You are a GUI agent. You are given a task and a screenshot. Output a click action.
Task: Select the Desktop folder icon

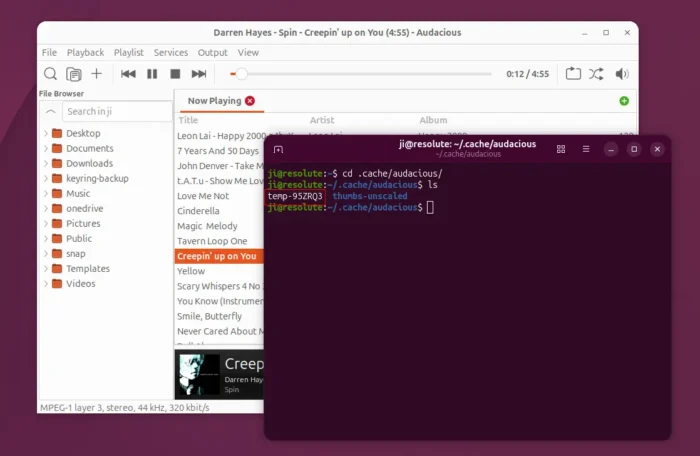[x=57, y=133]
